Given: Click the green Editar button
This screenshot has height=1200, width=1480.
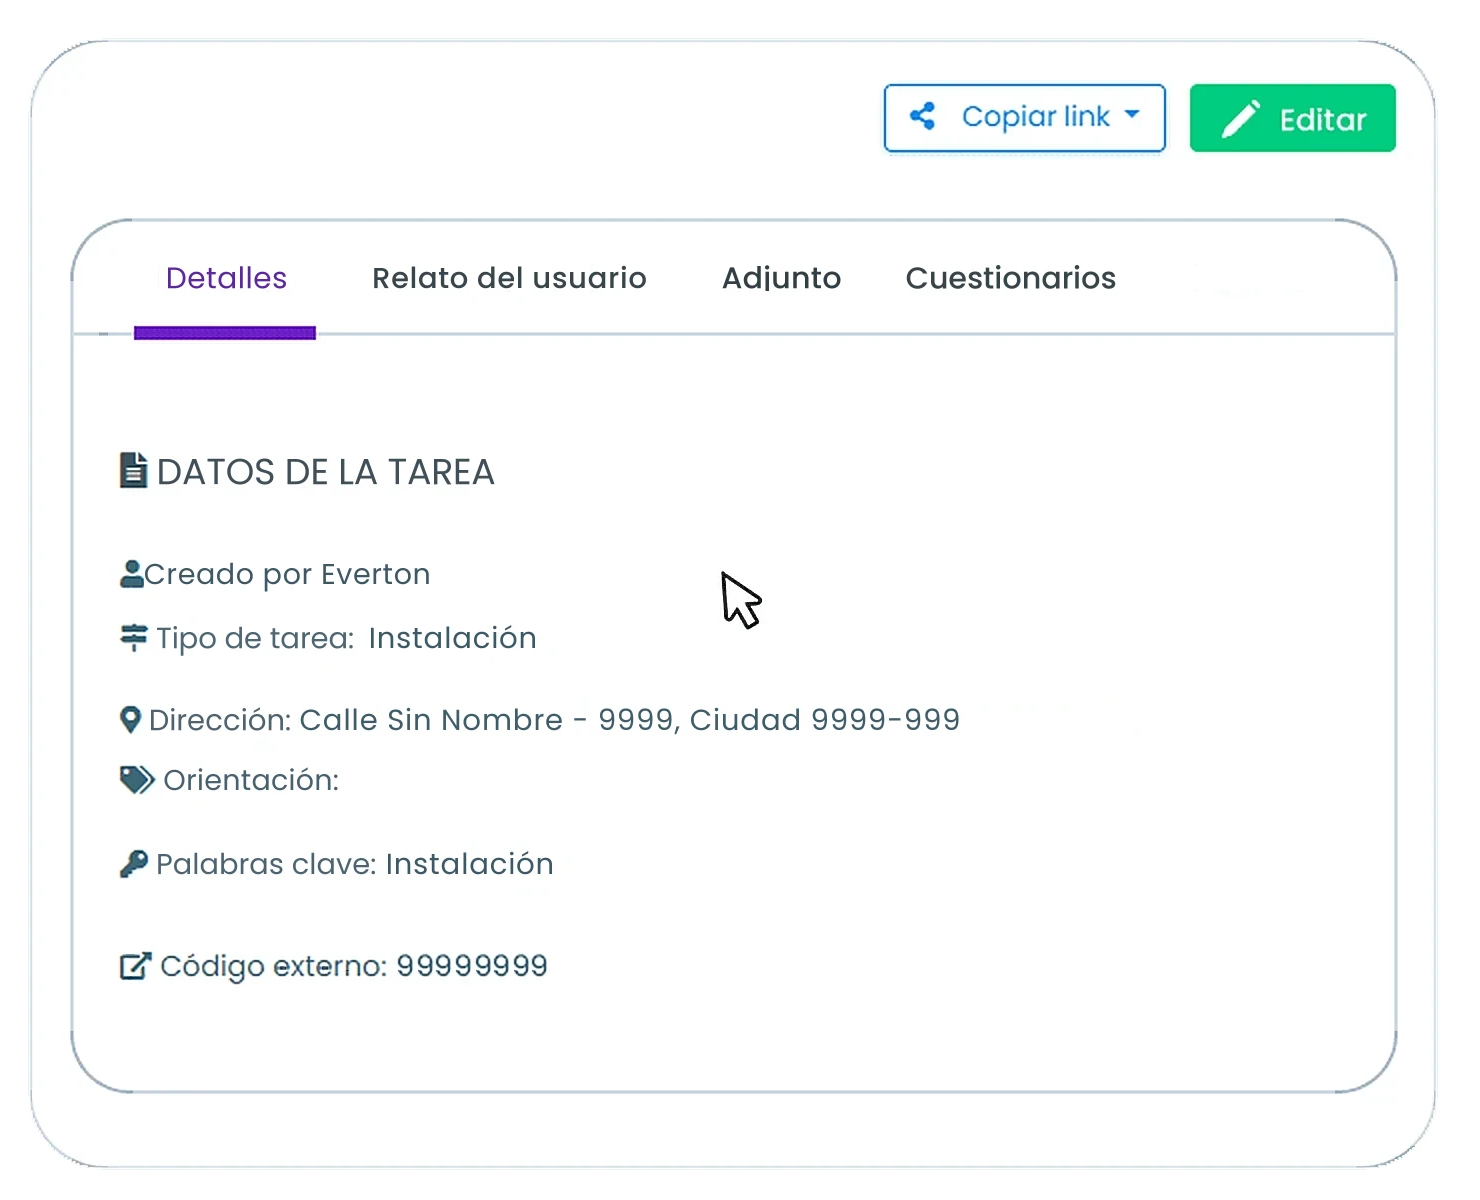Looking at the screenshot, I should click(x=1292, y=118).
